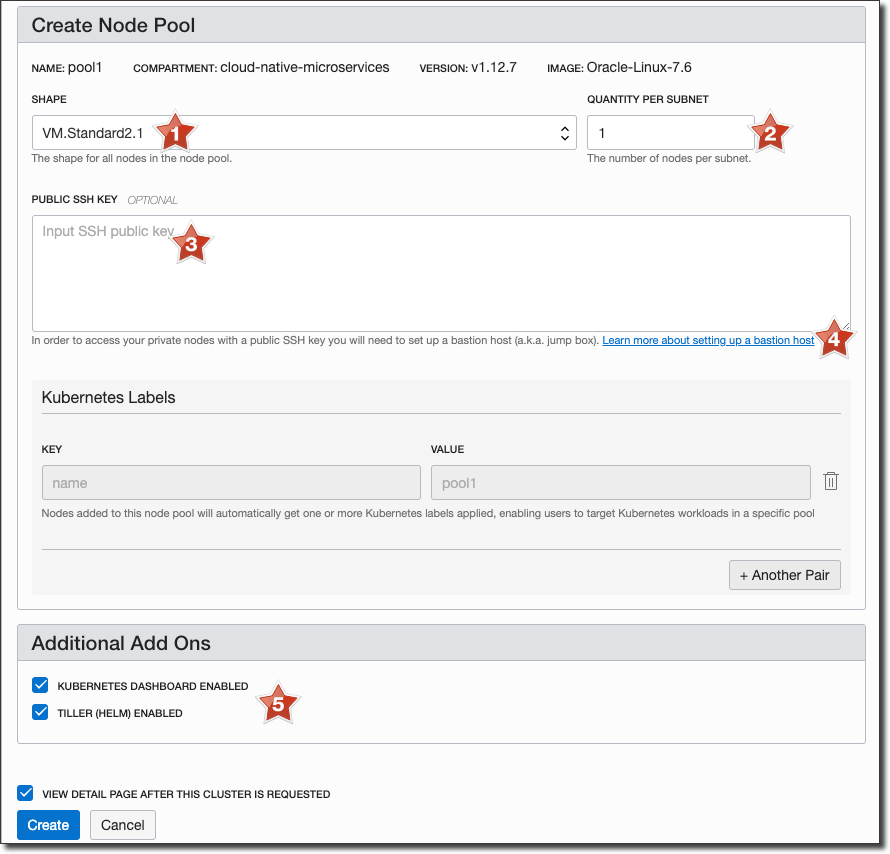Toggle Kubernetes Dashboard Enabled checkbox
The width and height of the screenshot is (890, 854).
click(x=40, y=685)
